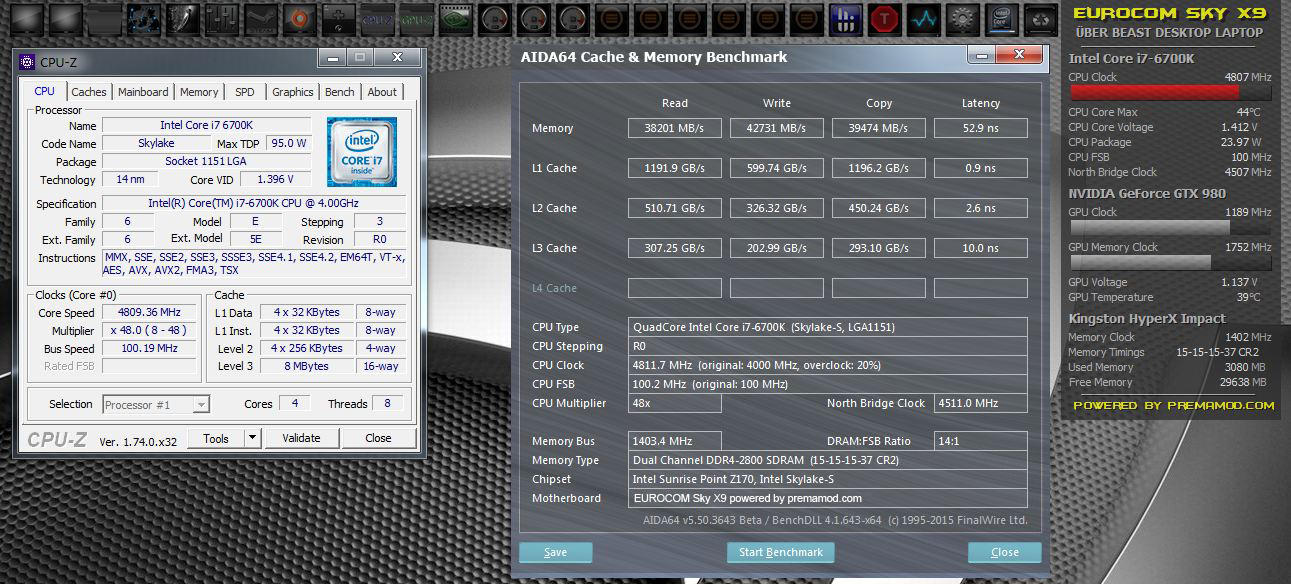Open the Memory tab in CPU-Z

[199, 92]
